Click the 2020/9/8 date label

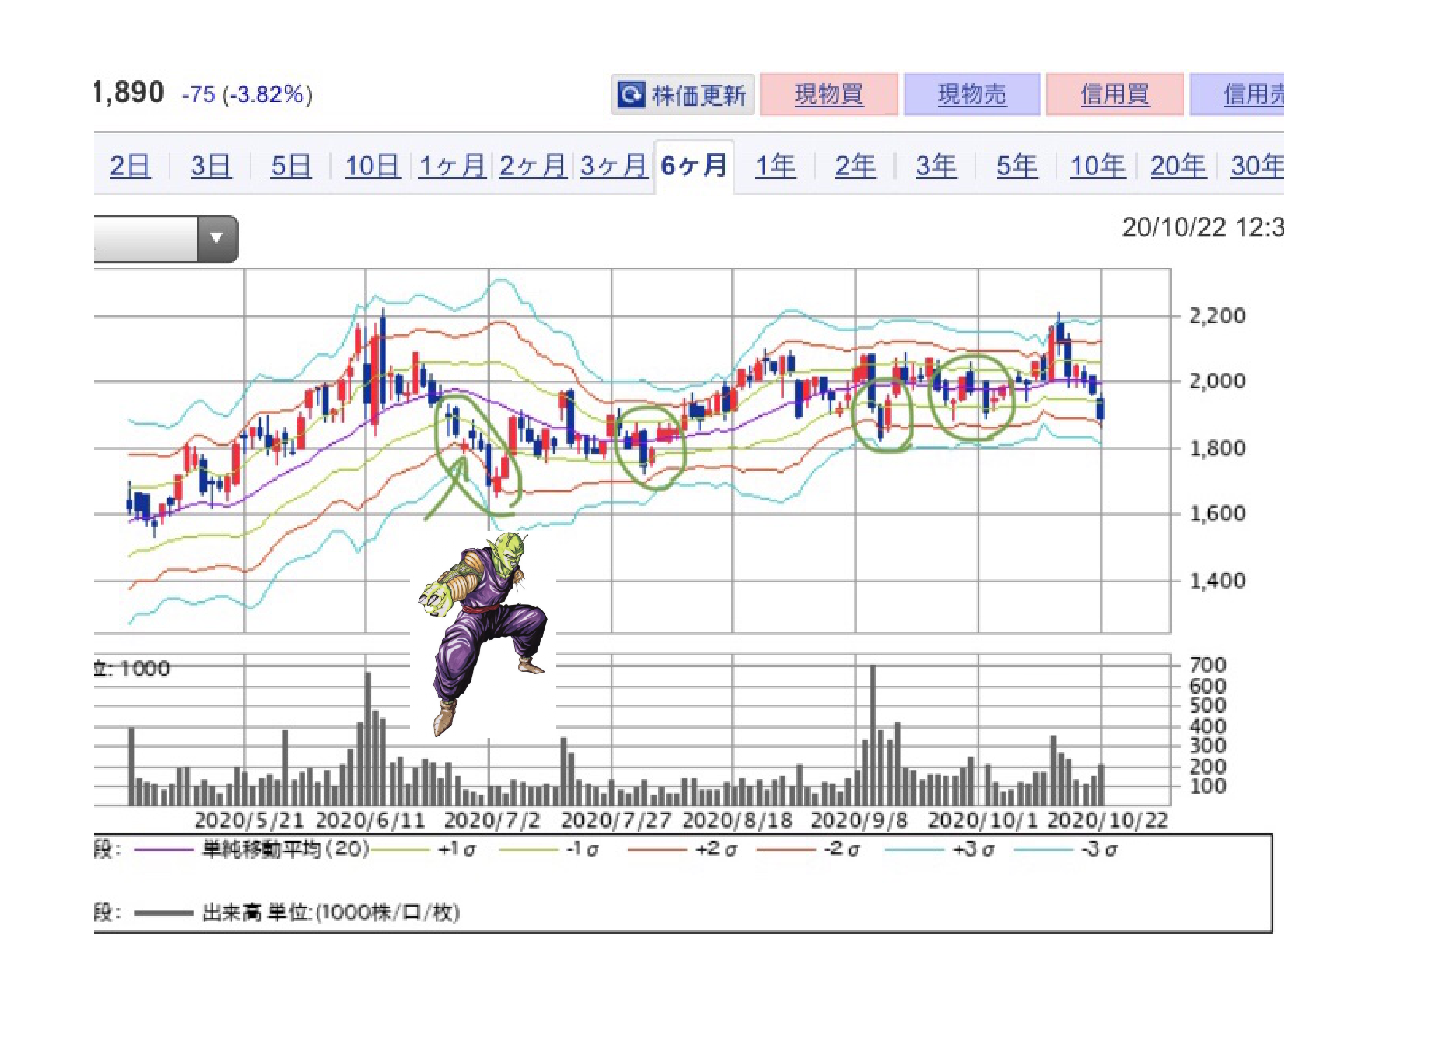click(x=859, y=820)
